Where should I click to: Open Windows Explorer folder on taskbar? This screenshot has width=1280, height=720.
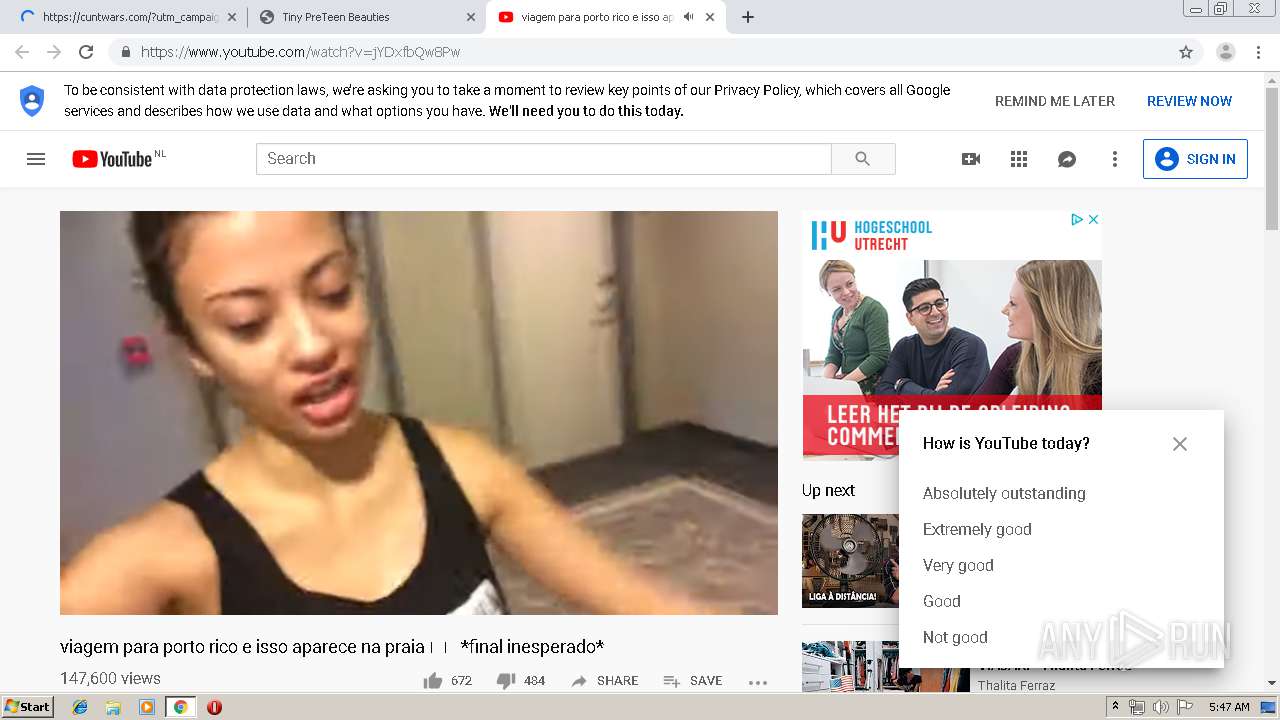click(113, 707)
